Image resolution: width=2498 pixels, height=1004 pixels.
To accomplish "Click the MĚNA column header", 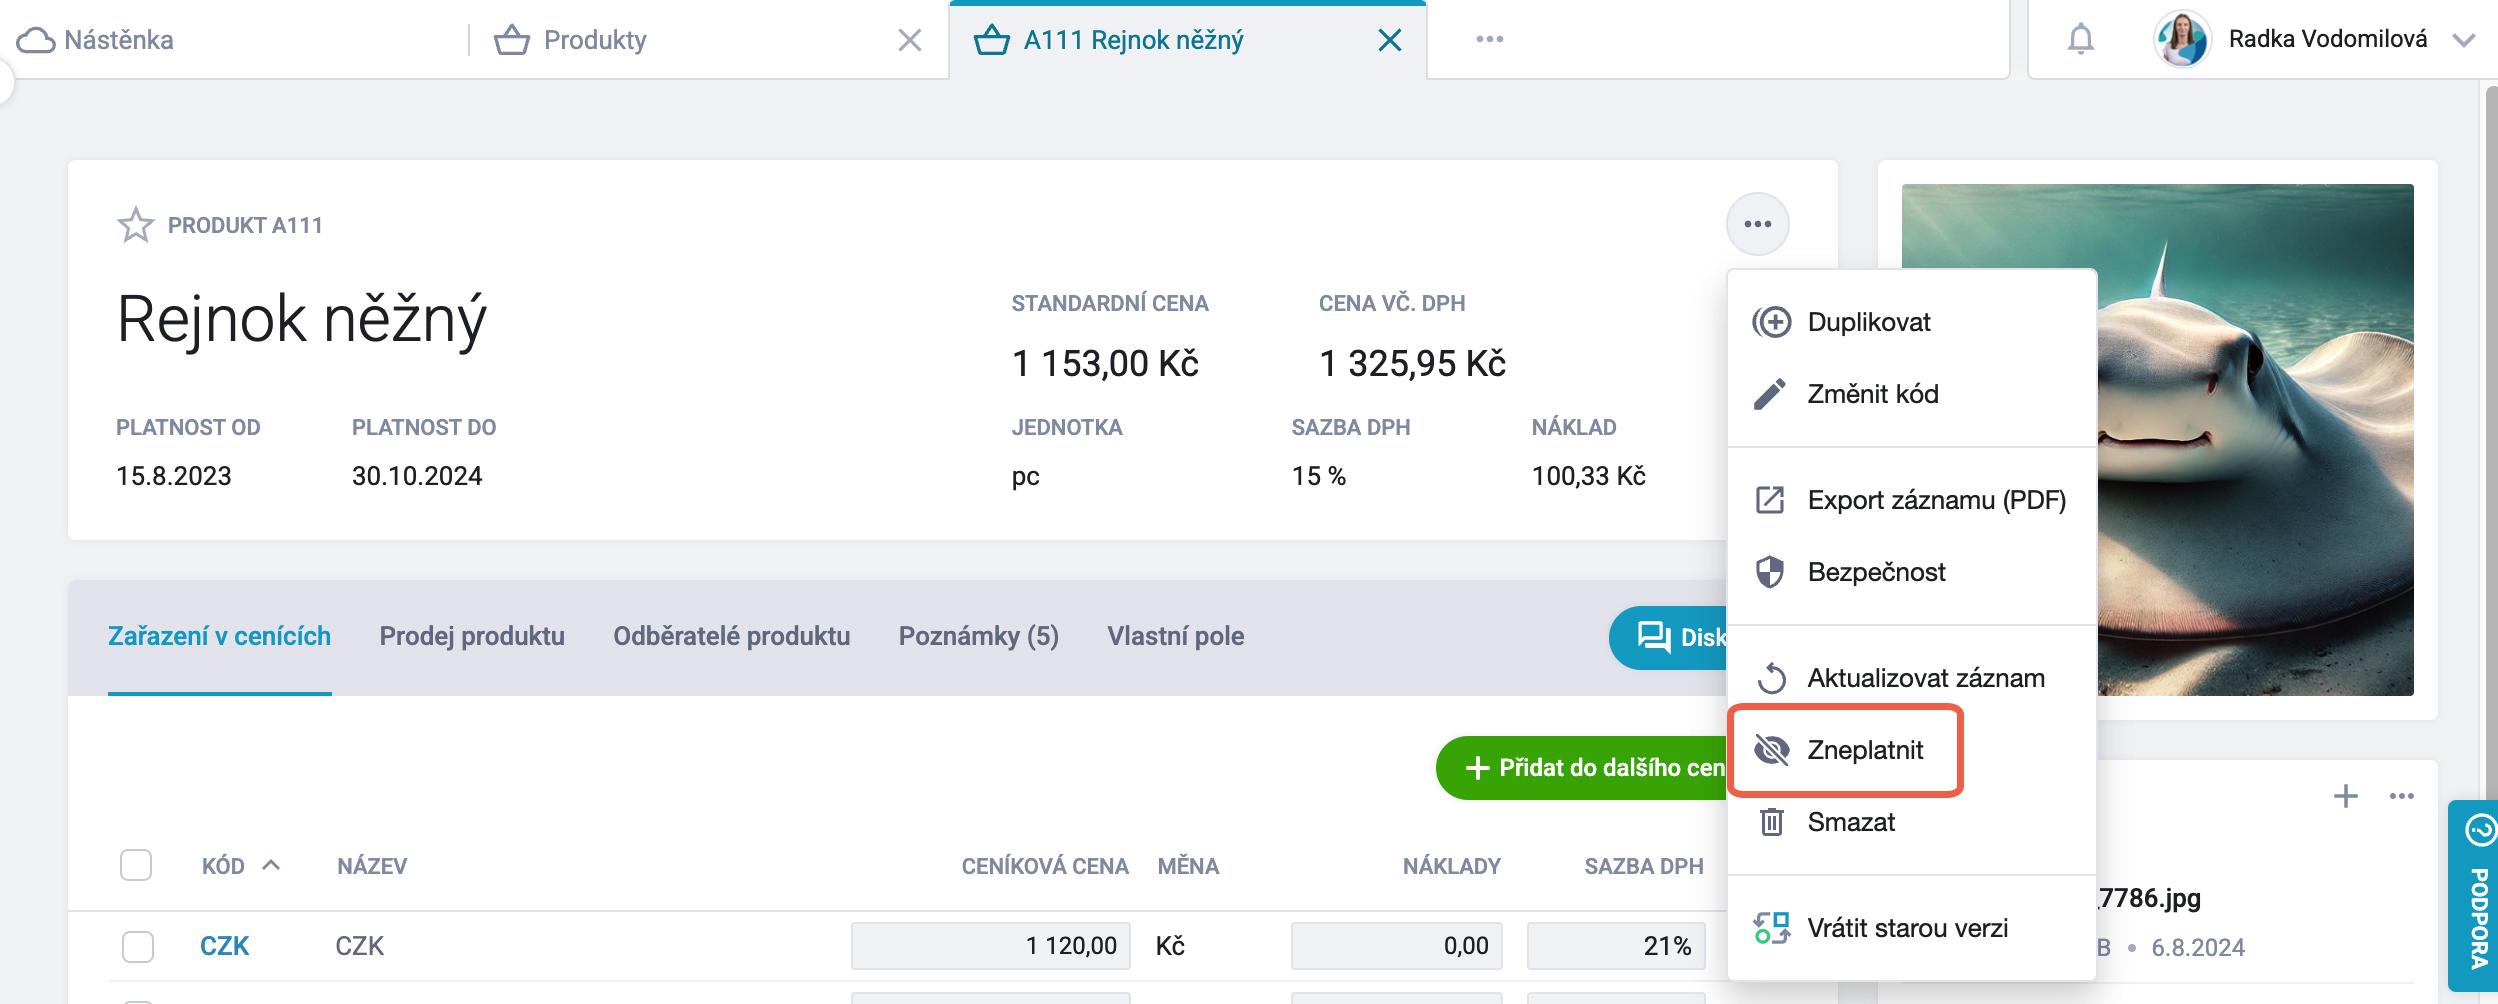I will point(1188,866).
